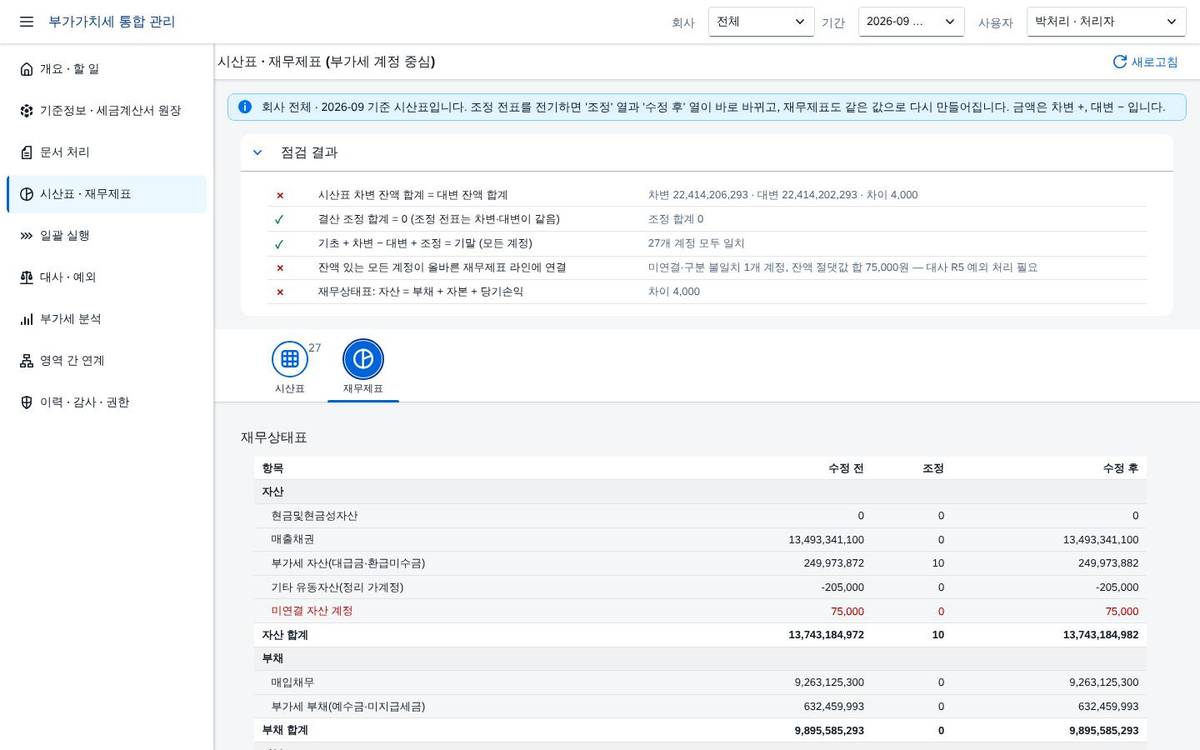The height and width of the screenshot is (750, 1200).
Task: Select the 부가세 부채(예수금·미지급세금) row label
Action: 348,706
